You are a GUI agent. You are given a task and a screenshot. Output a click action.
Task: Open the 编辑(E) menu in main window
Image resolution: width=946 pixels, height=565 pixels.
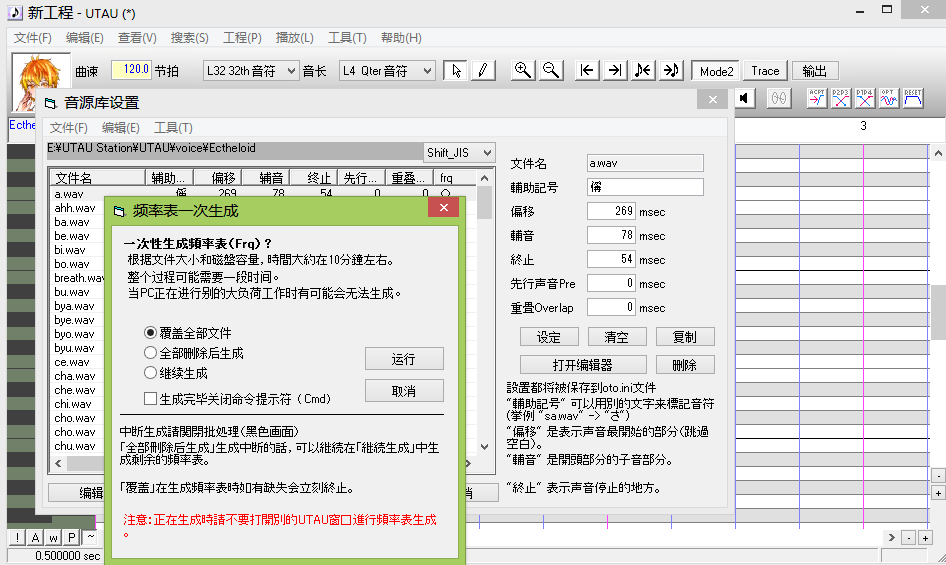click(x=84, y=37)
